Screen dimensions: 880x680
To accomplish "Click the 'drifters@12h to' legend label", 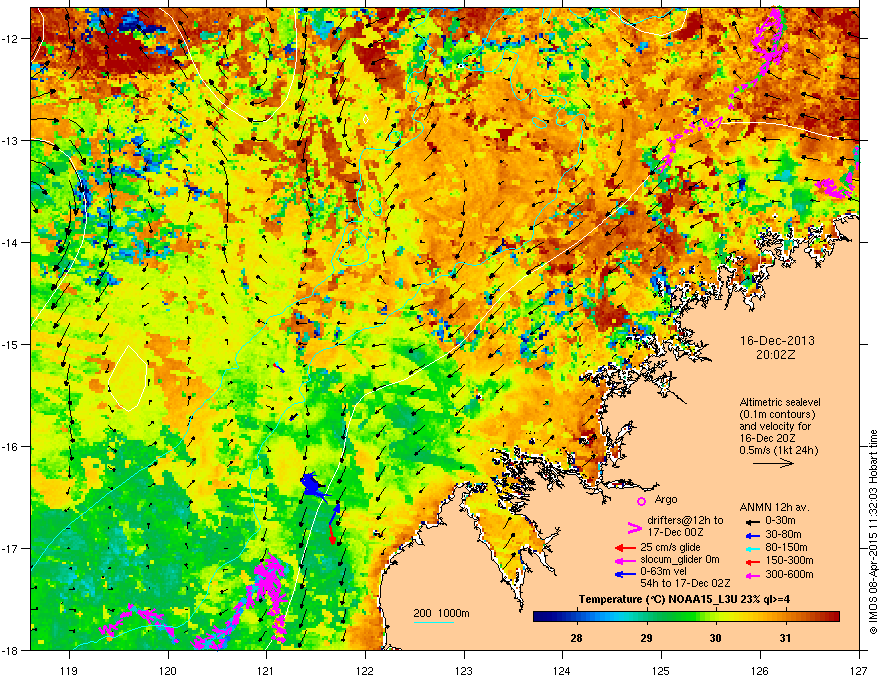I will coord(685,520).
